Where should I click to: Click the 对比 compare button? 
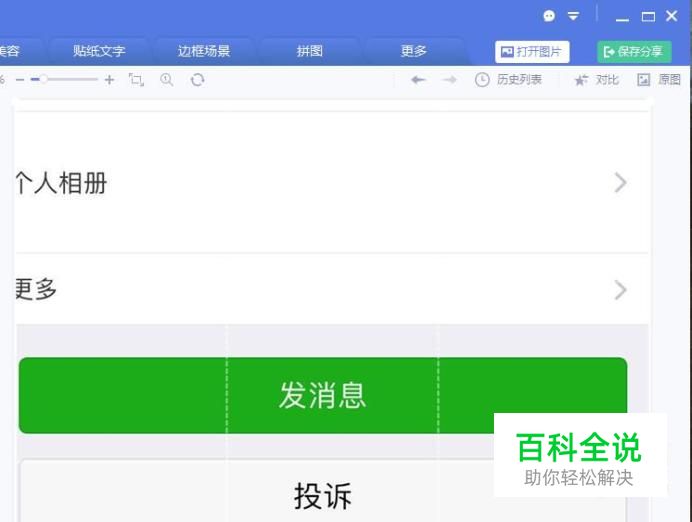596,80
